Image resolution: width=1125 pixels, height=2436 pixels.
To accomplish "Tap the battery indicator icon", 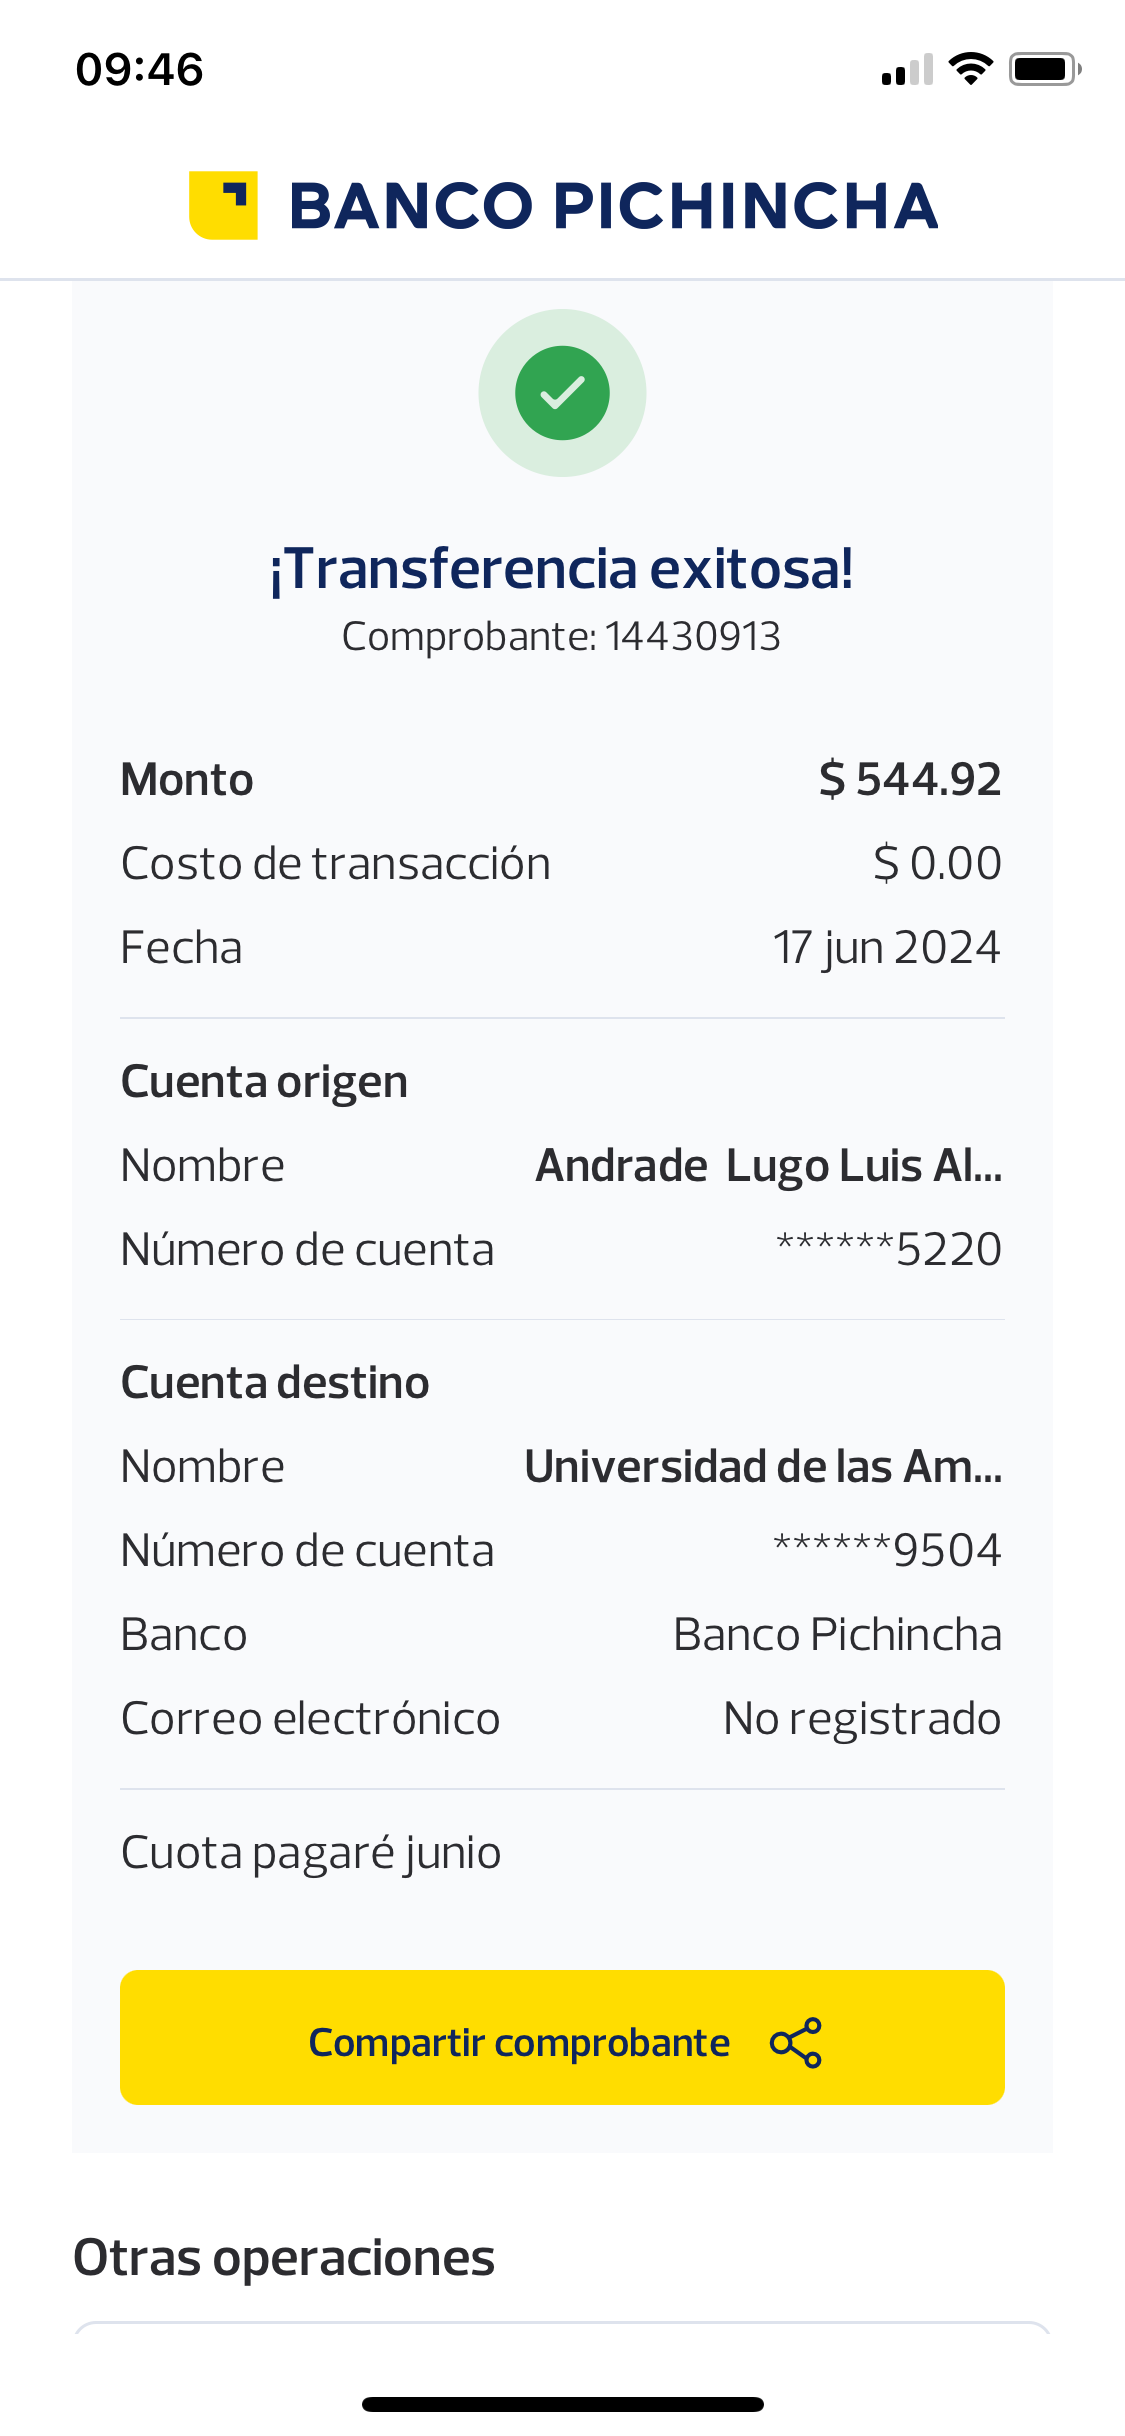I will click(x=1044, y=69).
